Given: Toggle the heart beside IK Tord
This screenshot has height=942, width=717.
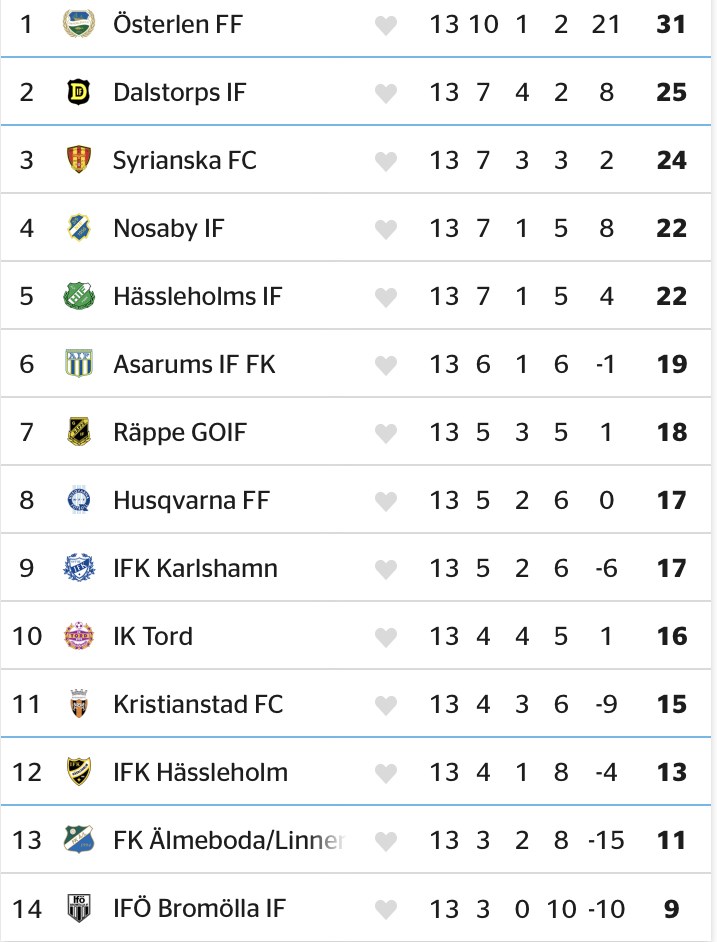Looking at the screenshot, I should [x=386, y=637].
